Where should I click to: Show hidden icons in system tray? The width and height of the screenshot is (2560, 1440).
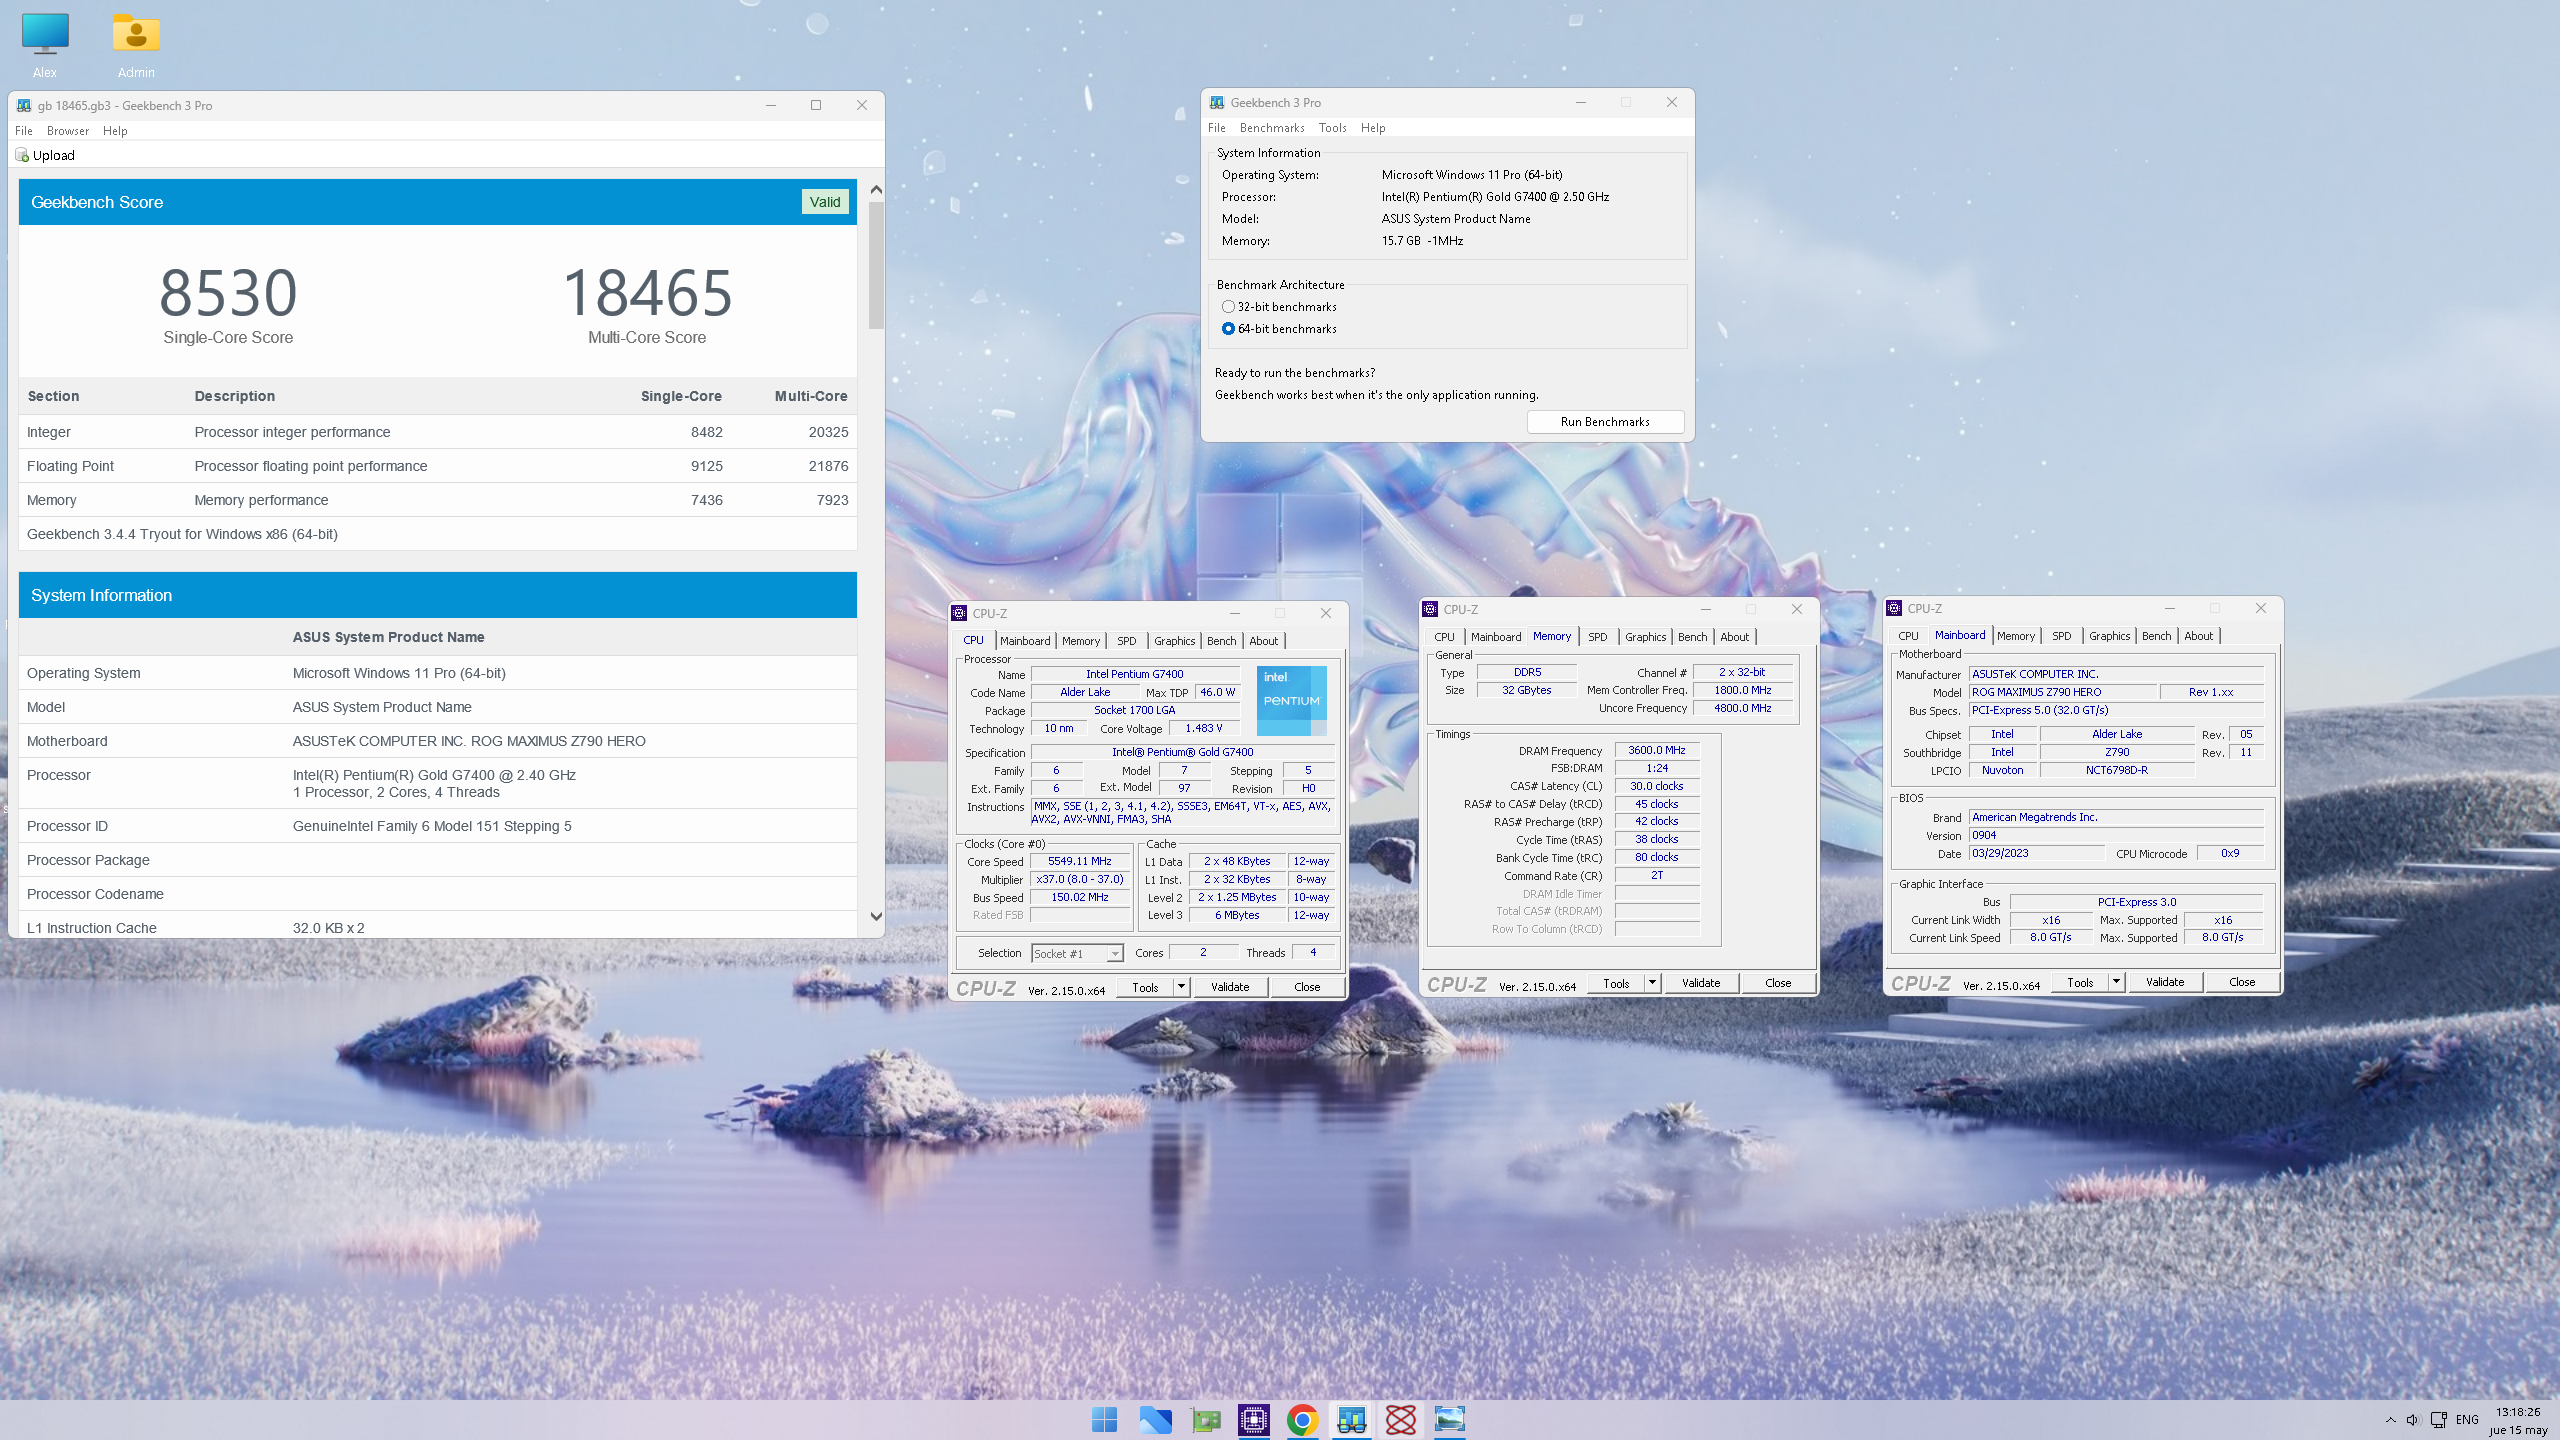pyautogui.click(x=2390, y=1420)
